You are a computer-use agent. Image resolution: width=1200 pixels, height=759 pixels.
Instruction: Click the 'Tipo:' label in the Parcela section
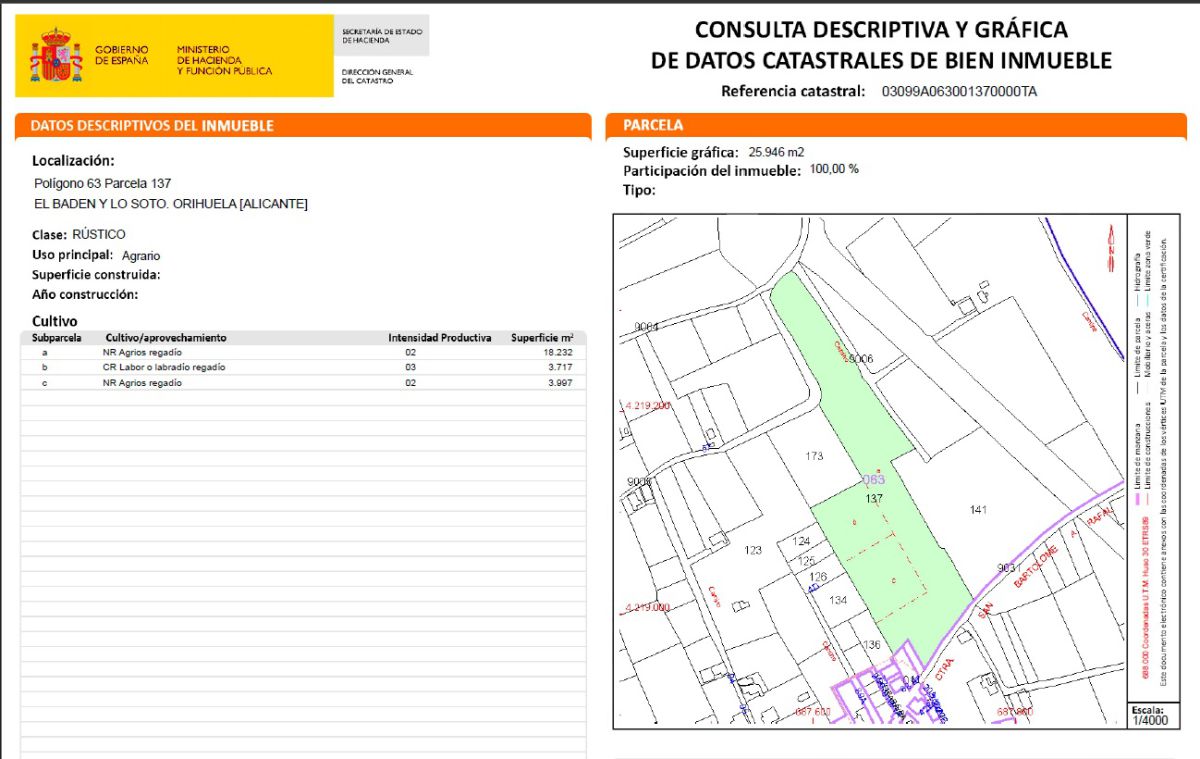coord(639,190)
